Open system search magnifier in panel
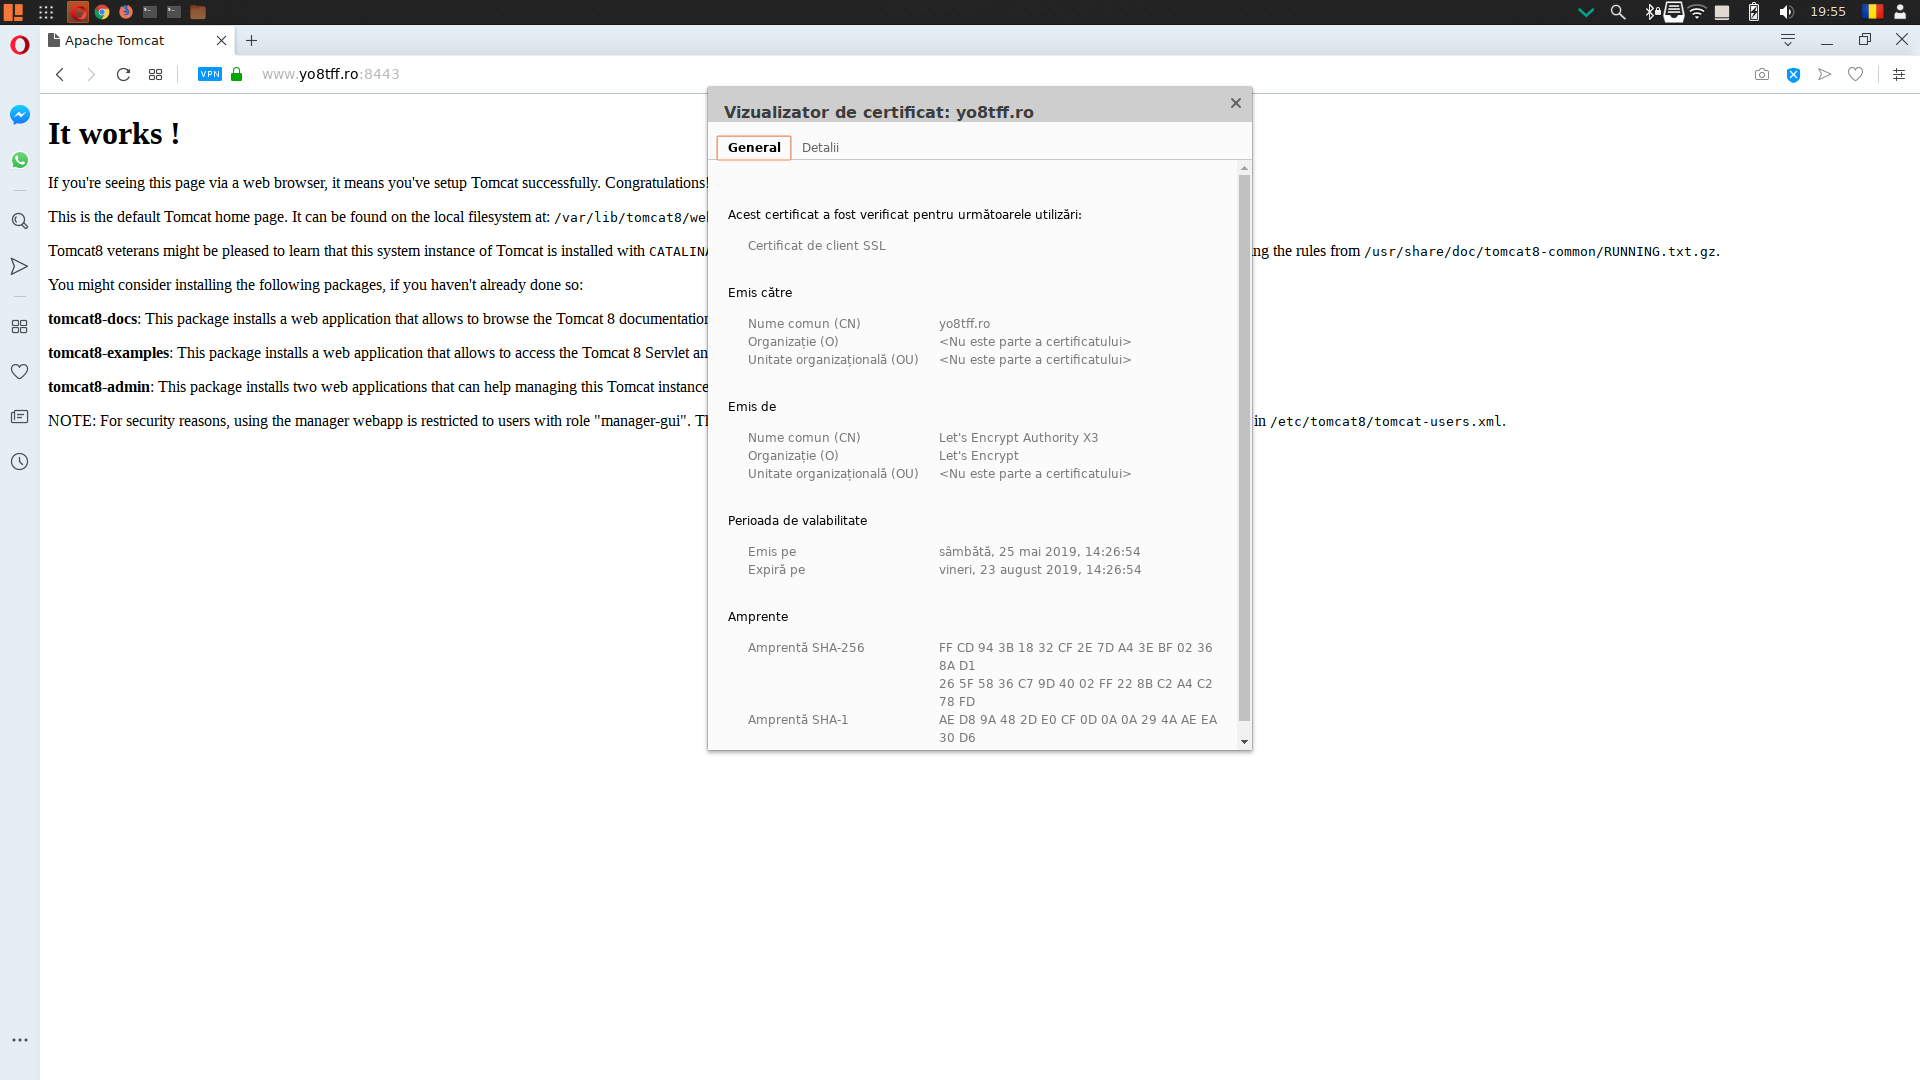This screenshot has width=1920, height=1080. click(1618, 12)
